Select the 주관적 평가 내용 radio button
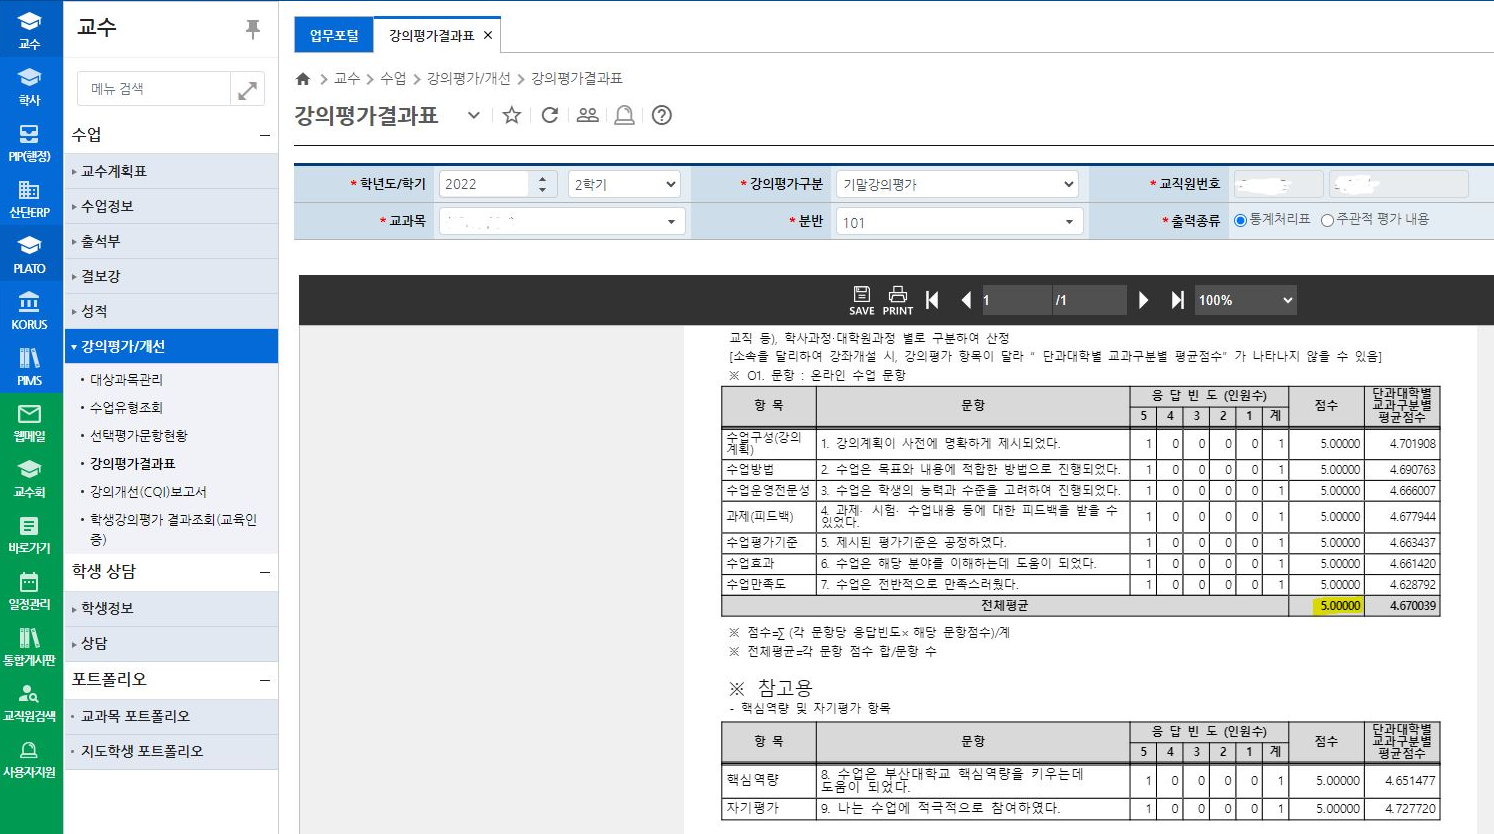 coord(1327,220)
